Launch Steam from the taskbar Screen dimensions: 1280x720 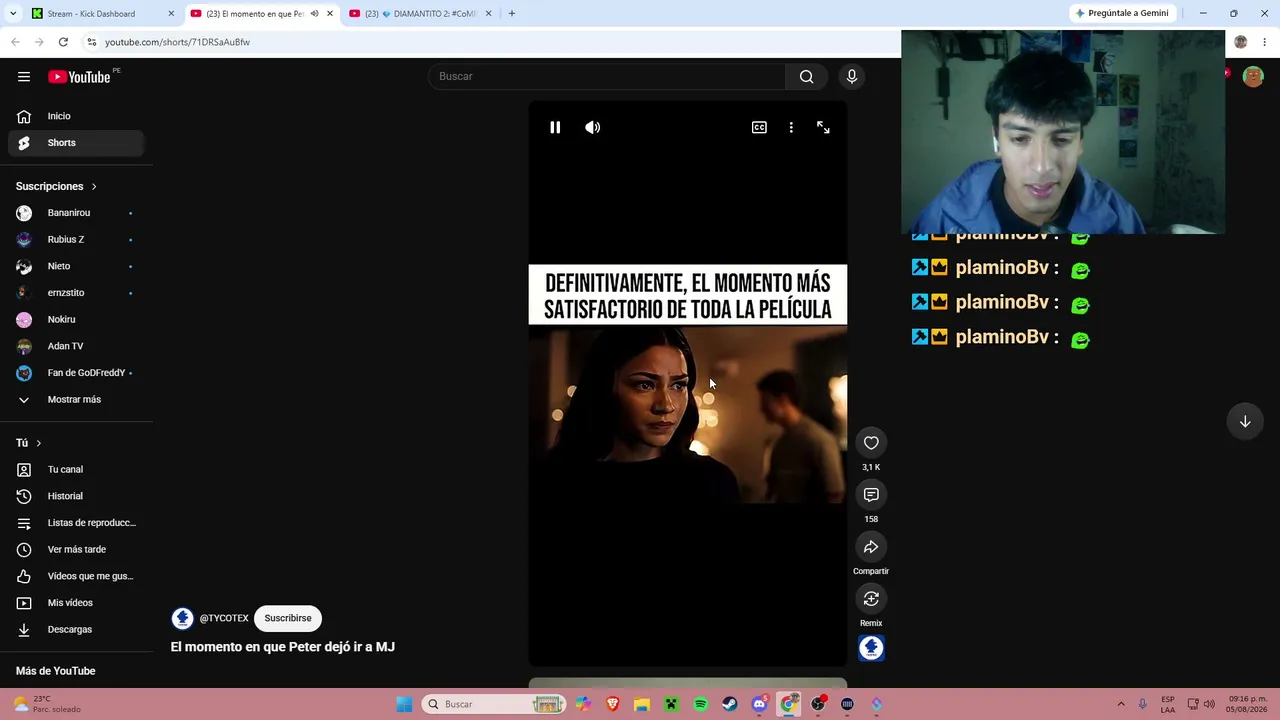click(729, 704)
